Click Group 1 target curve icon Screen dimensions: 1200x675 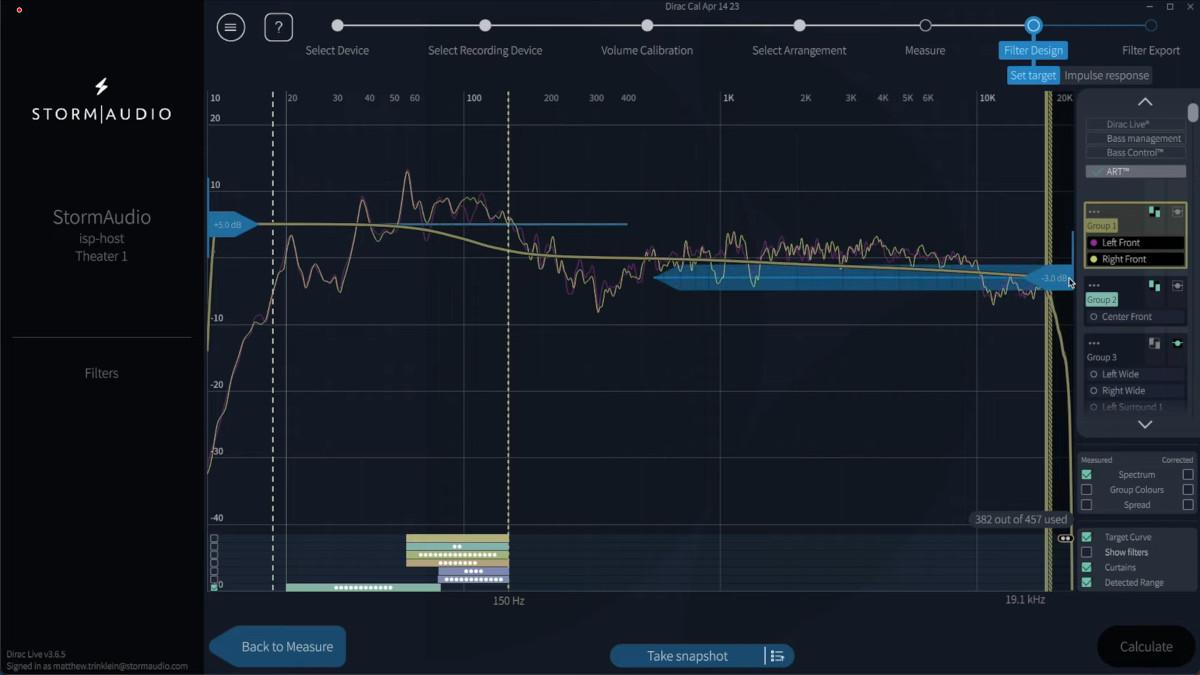pyautogui.click(x=1177, y=212)
